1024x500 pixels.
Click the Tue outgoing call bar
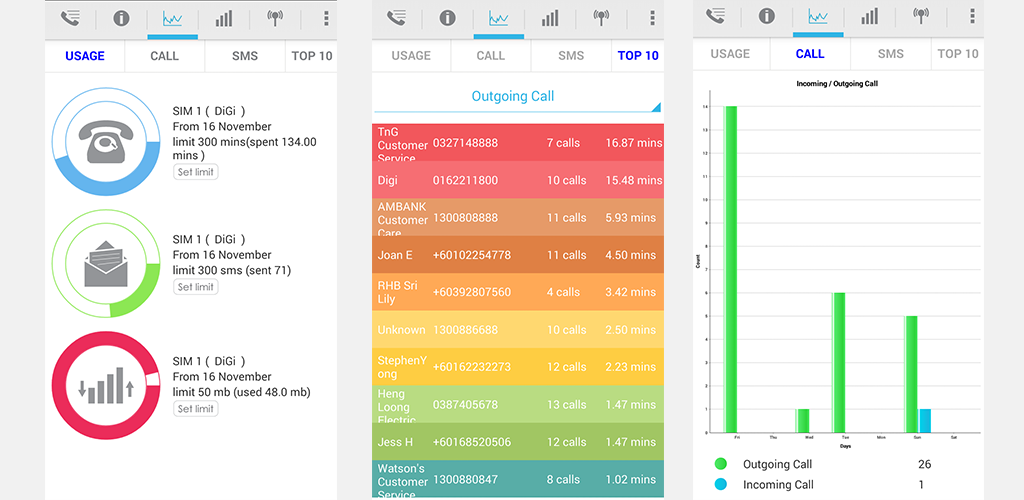[839, 362]
